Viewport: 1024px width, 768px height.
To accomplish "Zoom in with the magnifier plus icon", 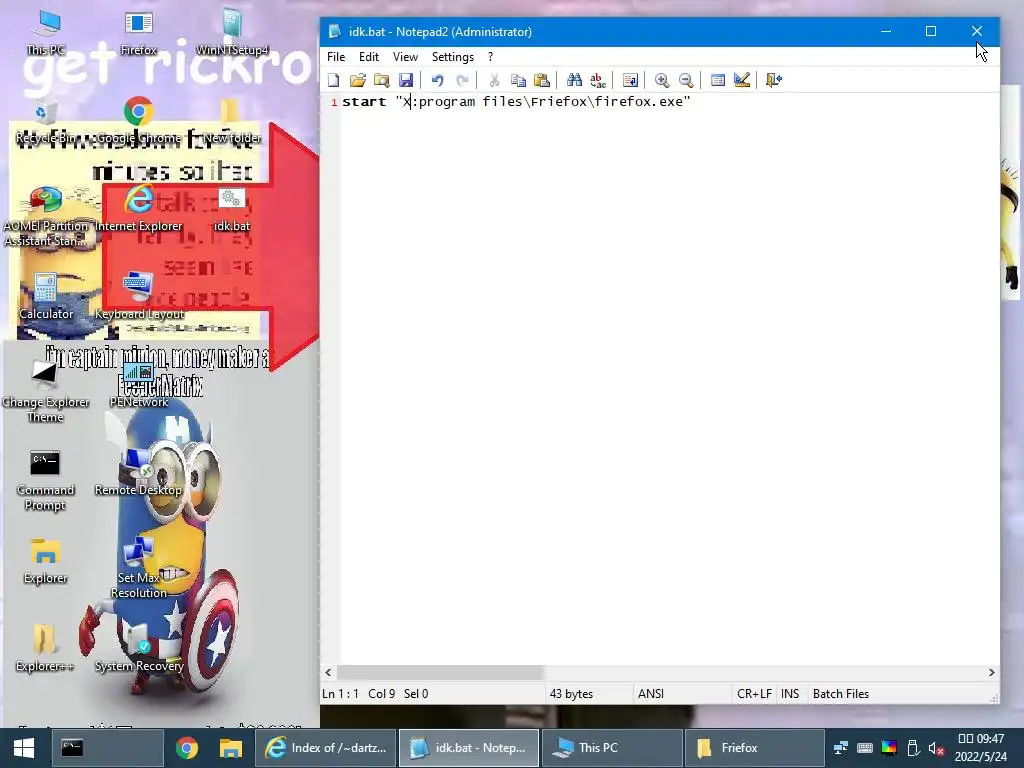I will point(662,80).
